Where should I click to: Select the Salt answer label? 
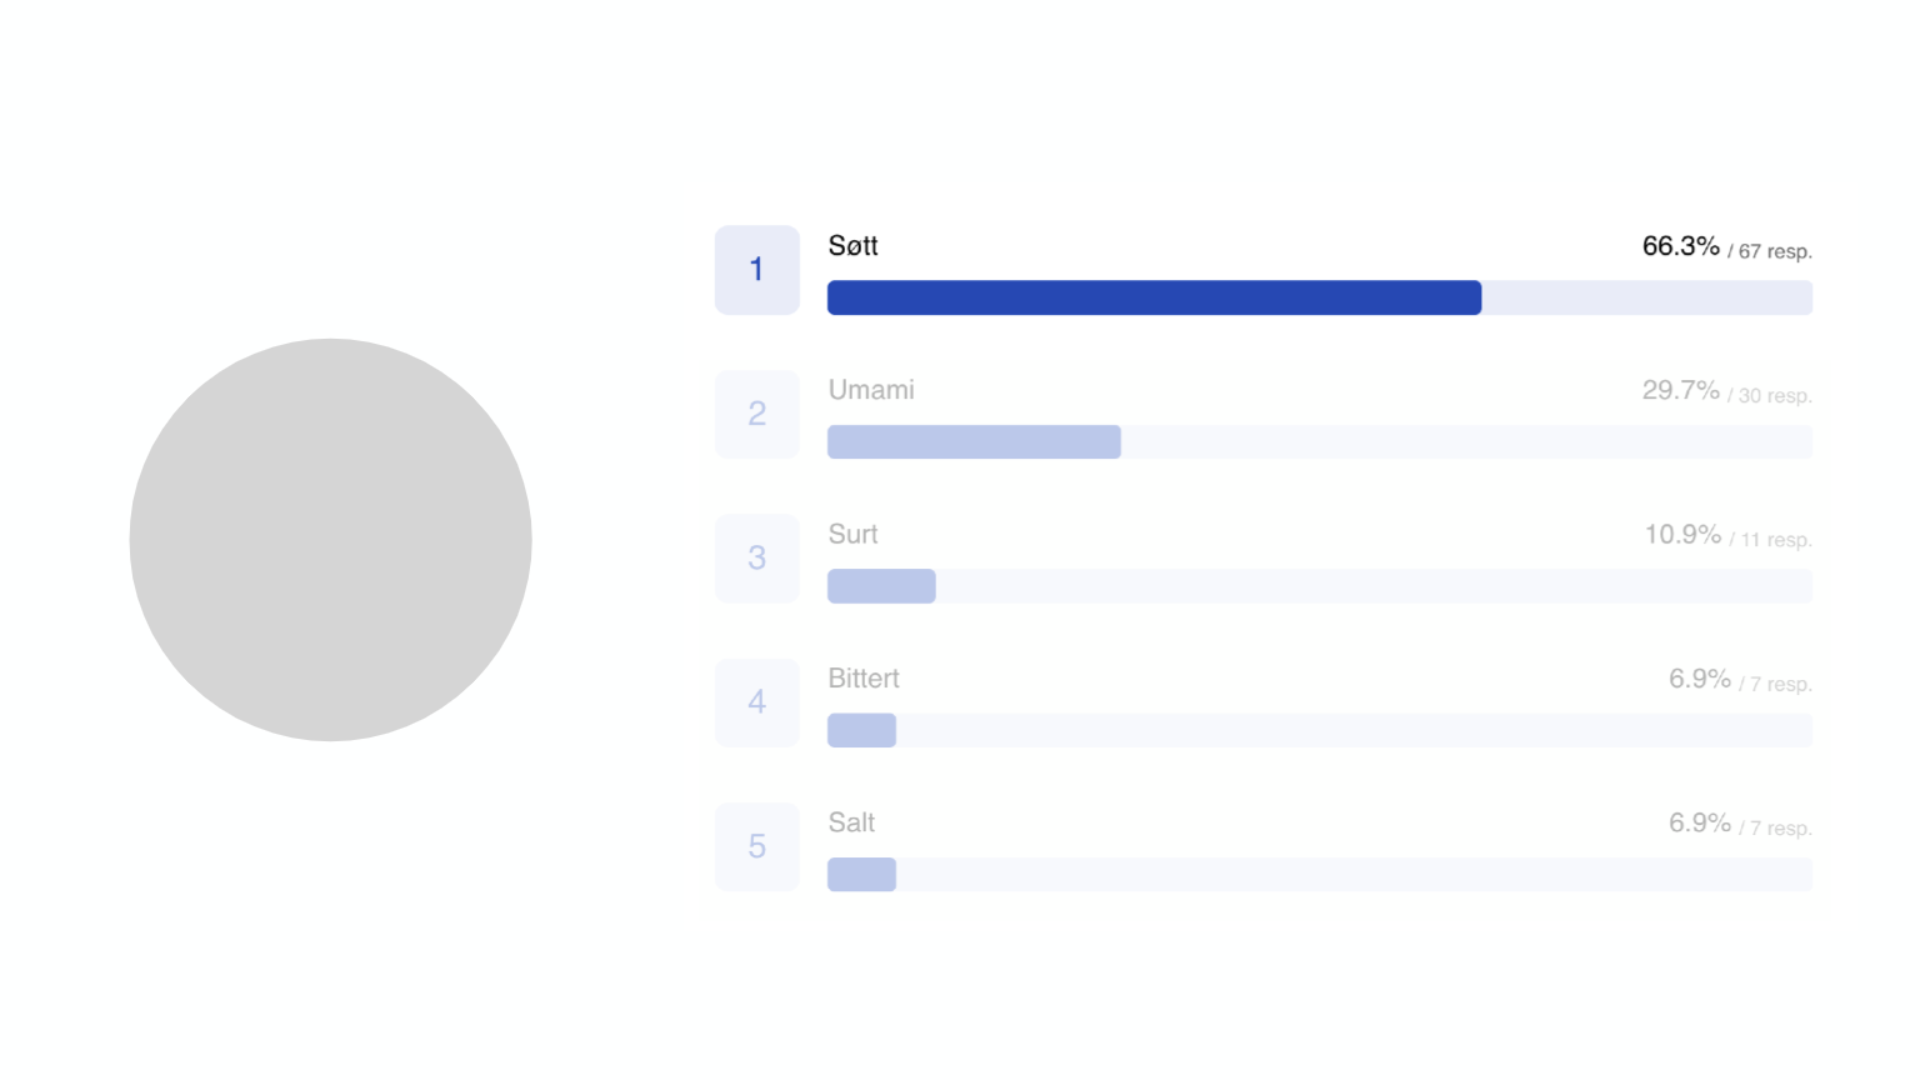(851, 822)
